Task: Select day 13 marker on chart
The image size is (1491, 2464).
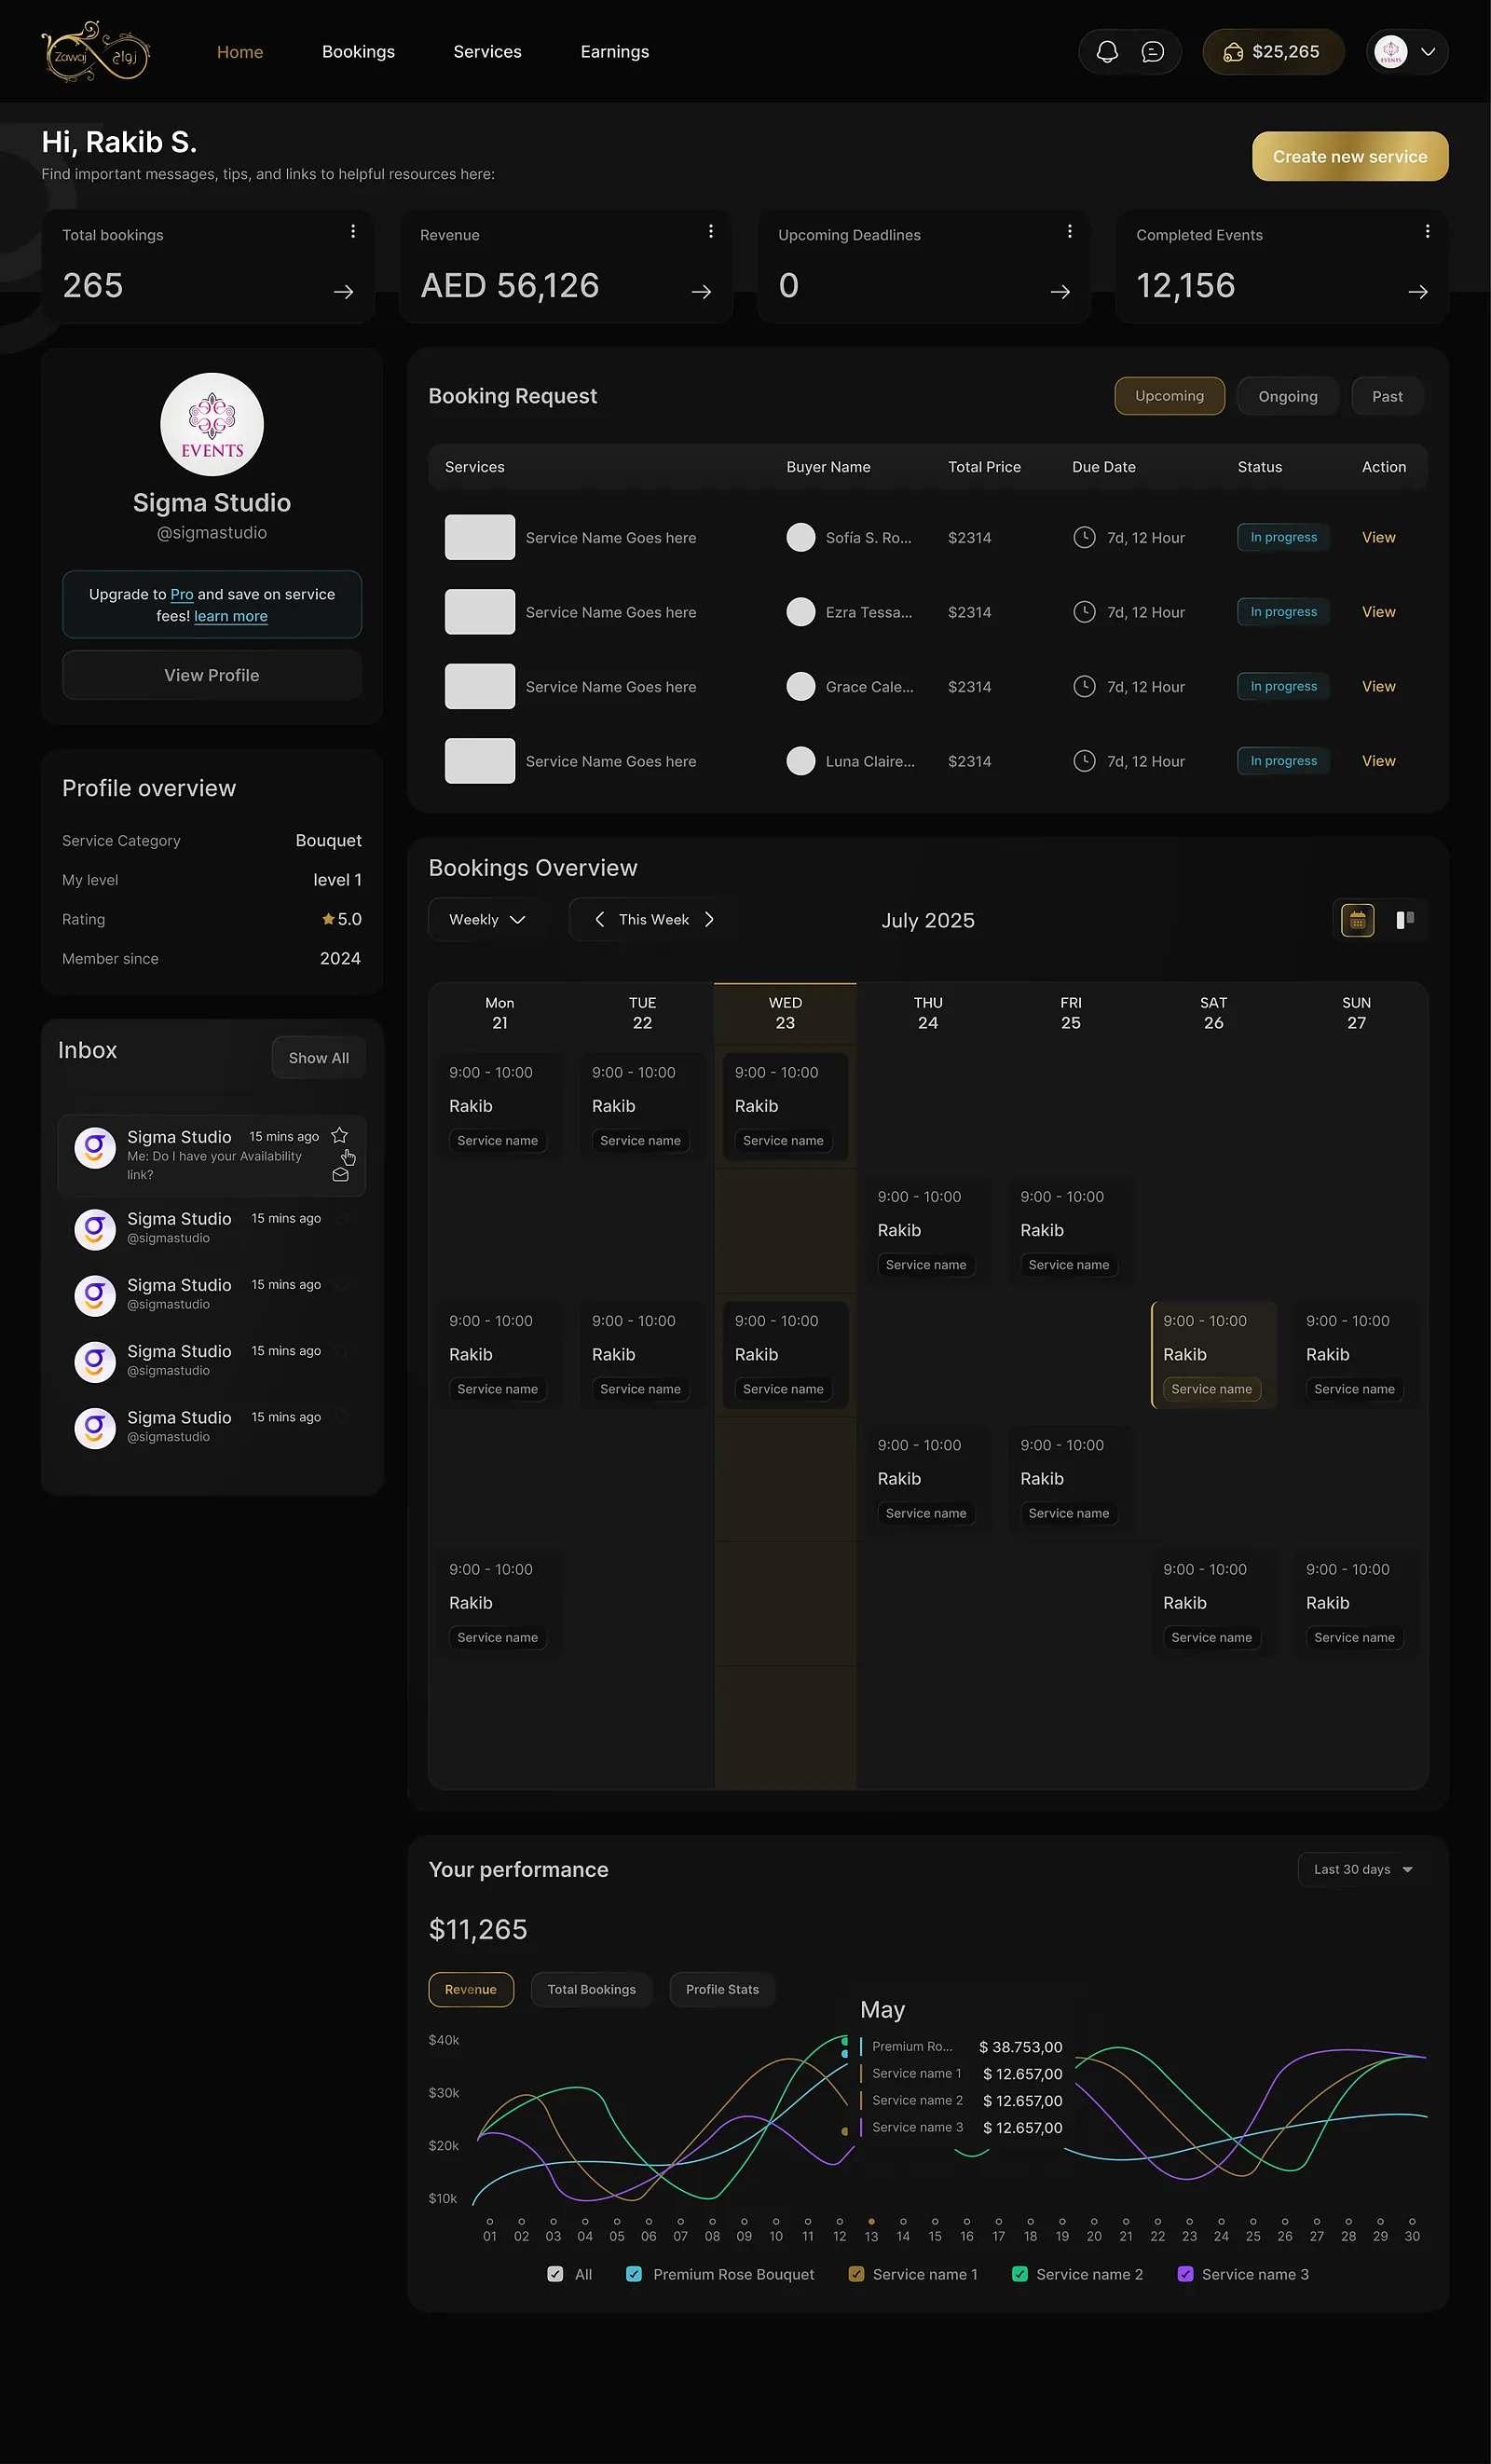Action: pos(871,2222)
